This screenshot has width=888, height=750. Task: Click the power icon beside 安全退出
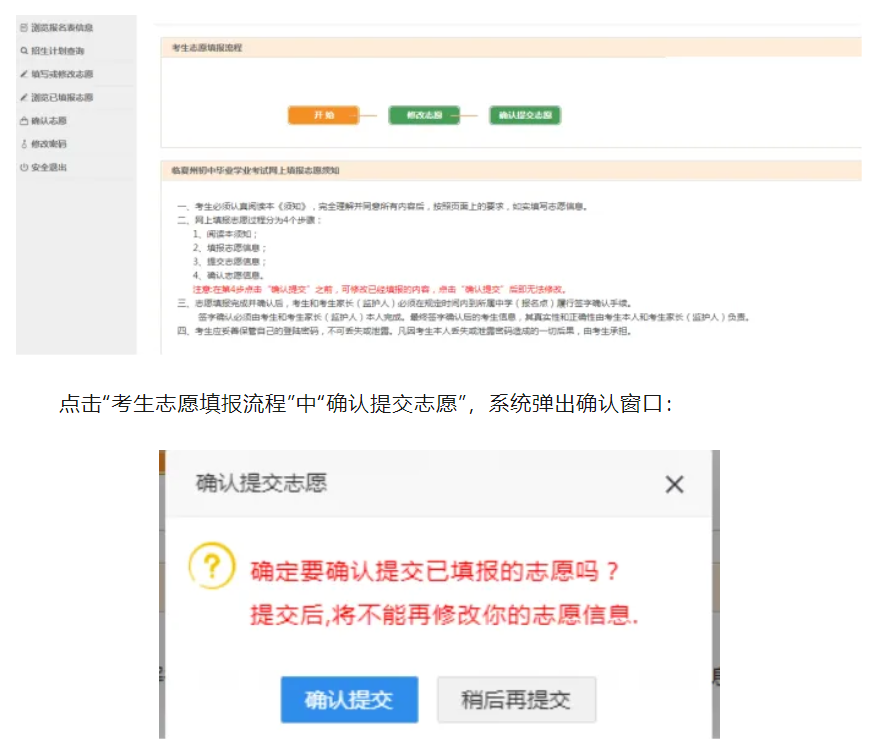click(x=24, y=167)
